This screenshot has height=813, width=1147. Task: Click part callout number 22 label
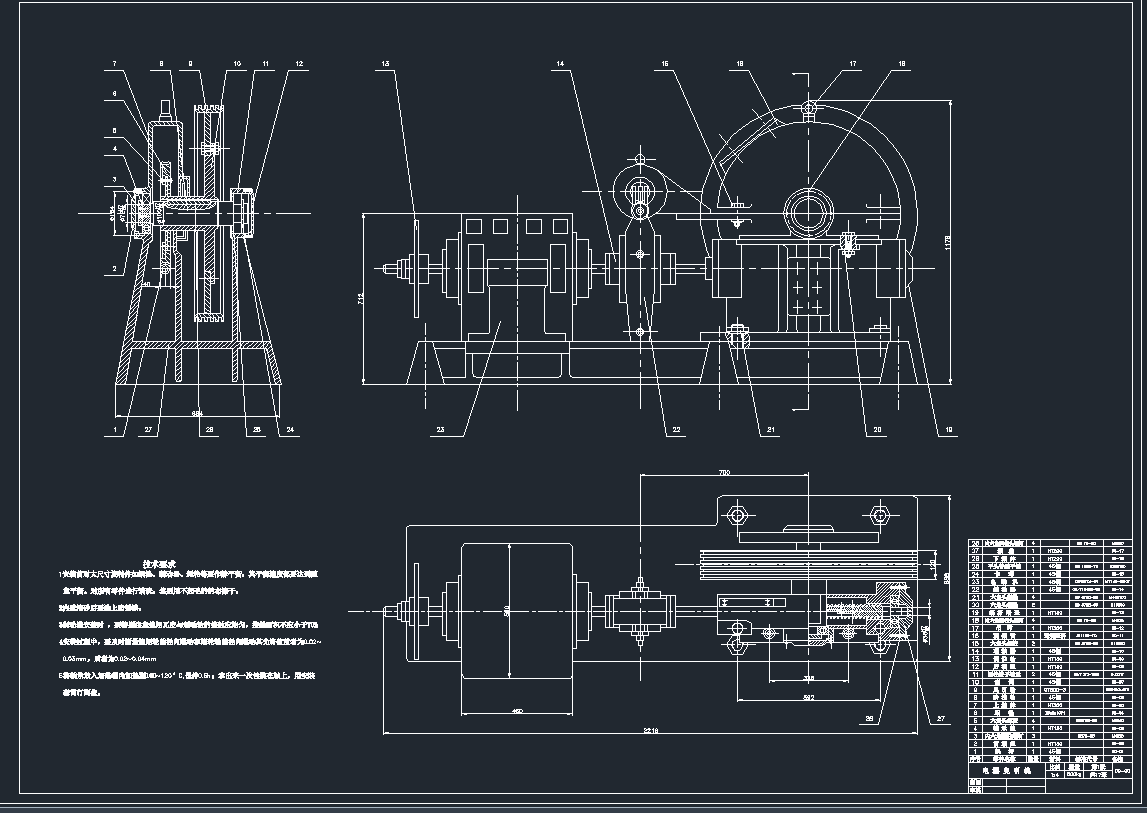click(x=677, y=430)
